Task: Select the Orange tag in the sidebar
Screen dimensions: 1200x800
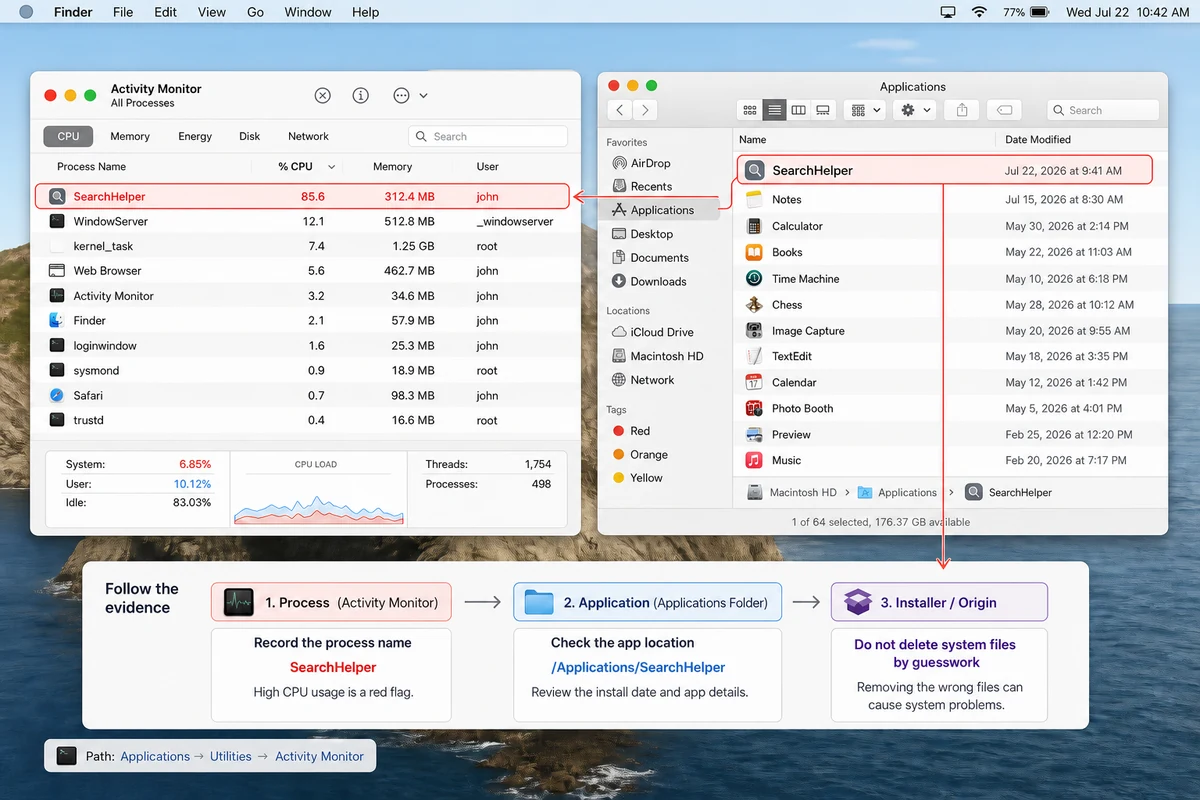Action: (649, 454)
